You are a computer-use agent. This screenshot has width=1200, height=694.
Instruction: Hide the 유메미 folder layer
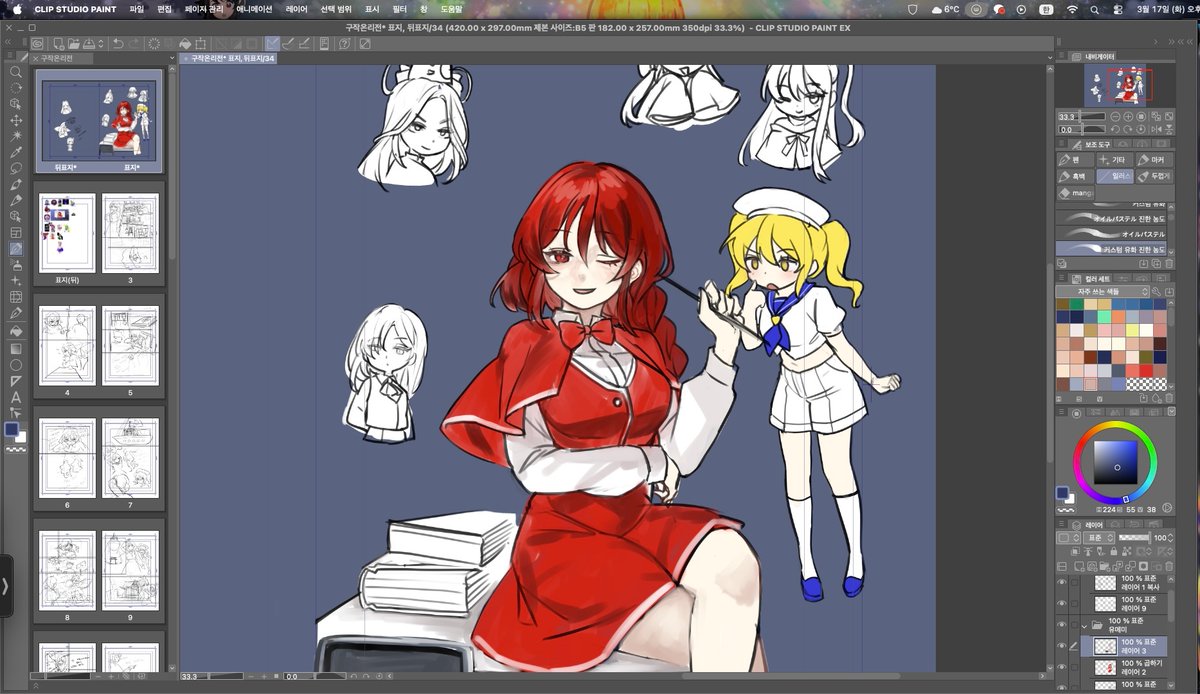1061,624
